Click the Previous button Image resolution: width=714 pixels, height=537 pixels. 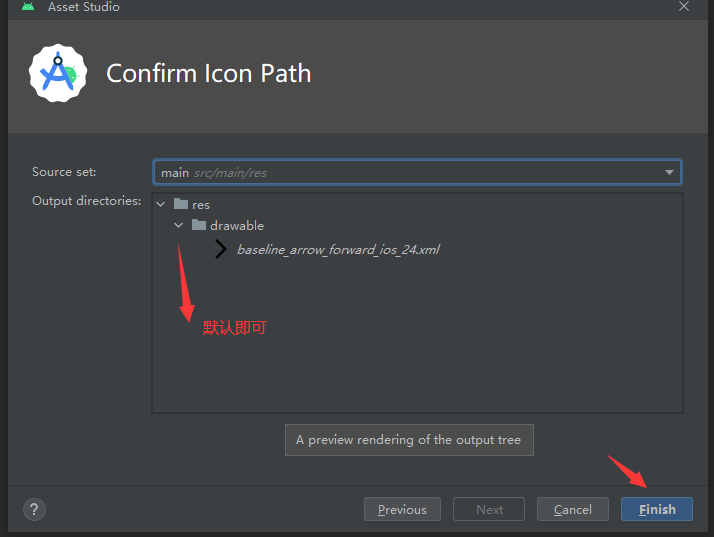coord(402,509)
